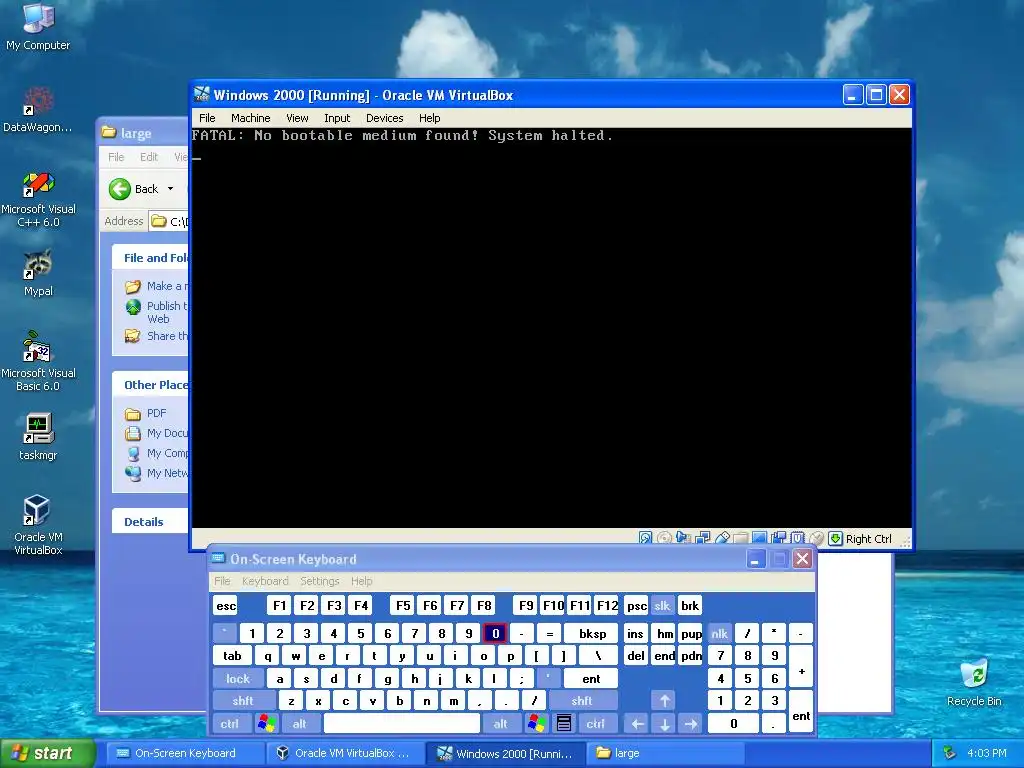Click the del key on On-Screen Keyboard
The height and width of the screenshot is (768, 1024).
pos(637,656)
